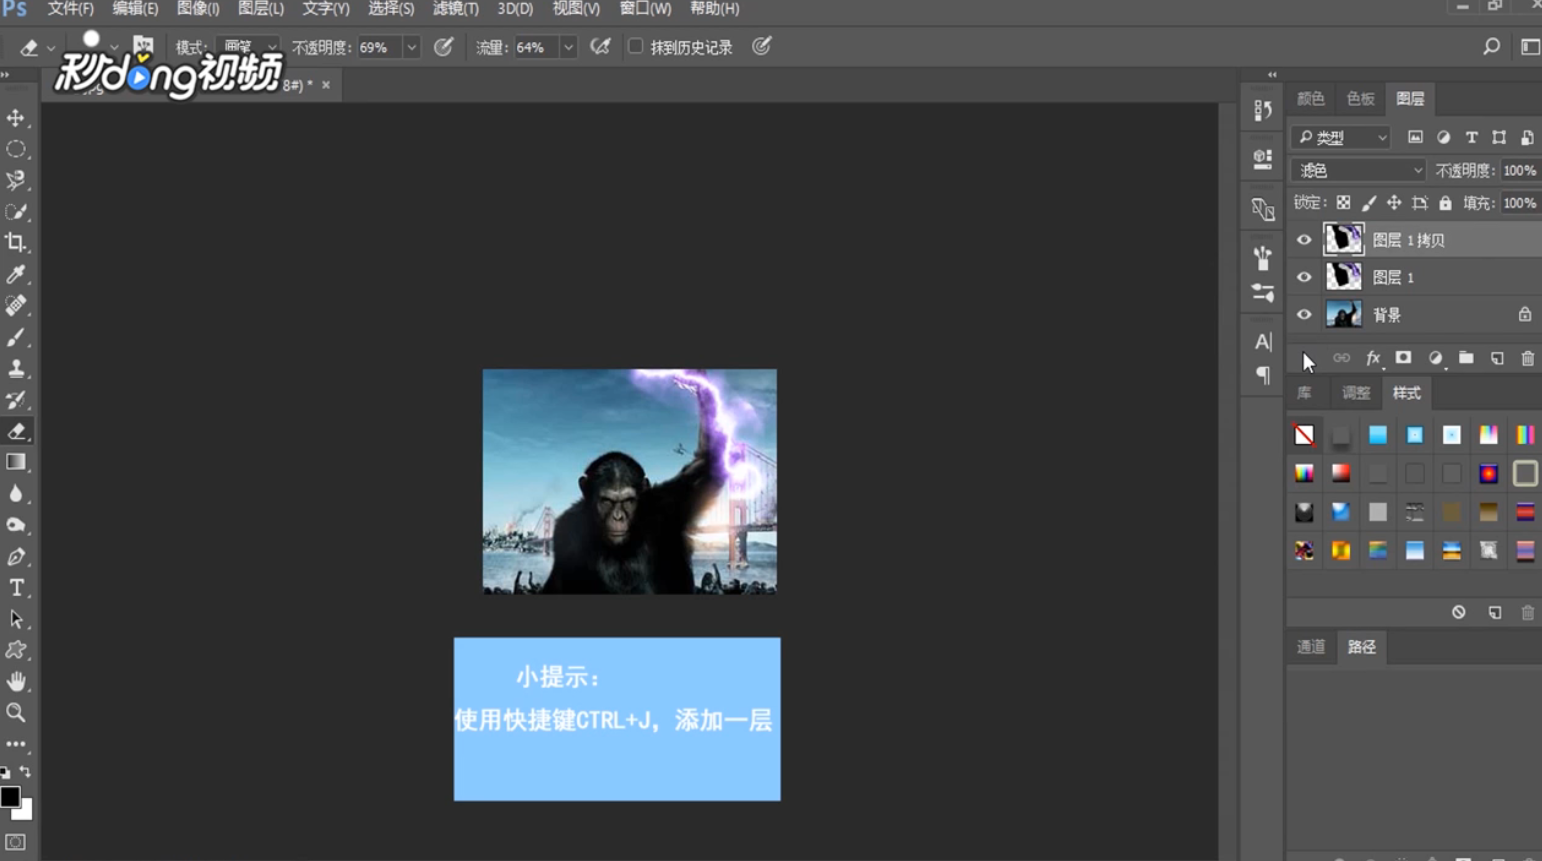Select the Healing Brush tool

16,306
